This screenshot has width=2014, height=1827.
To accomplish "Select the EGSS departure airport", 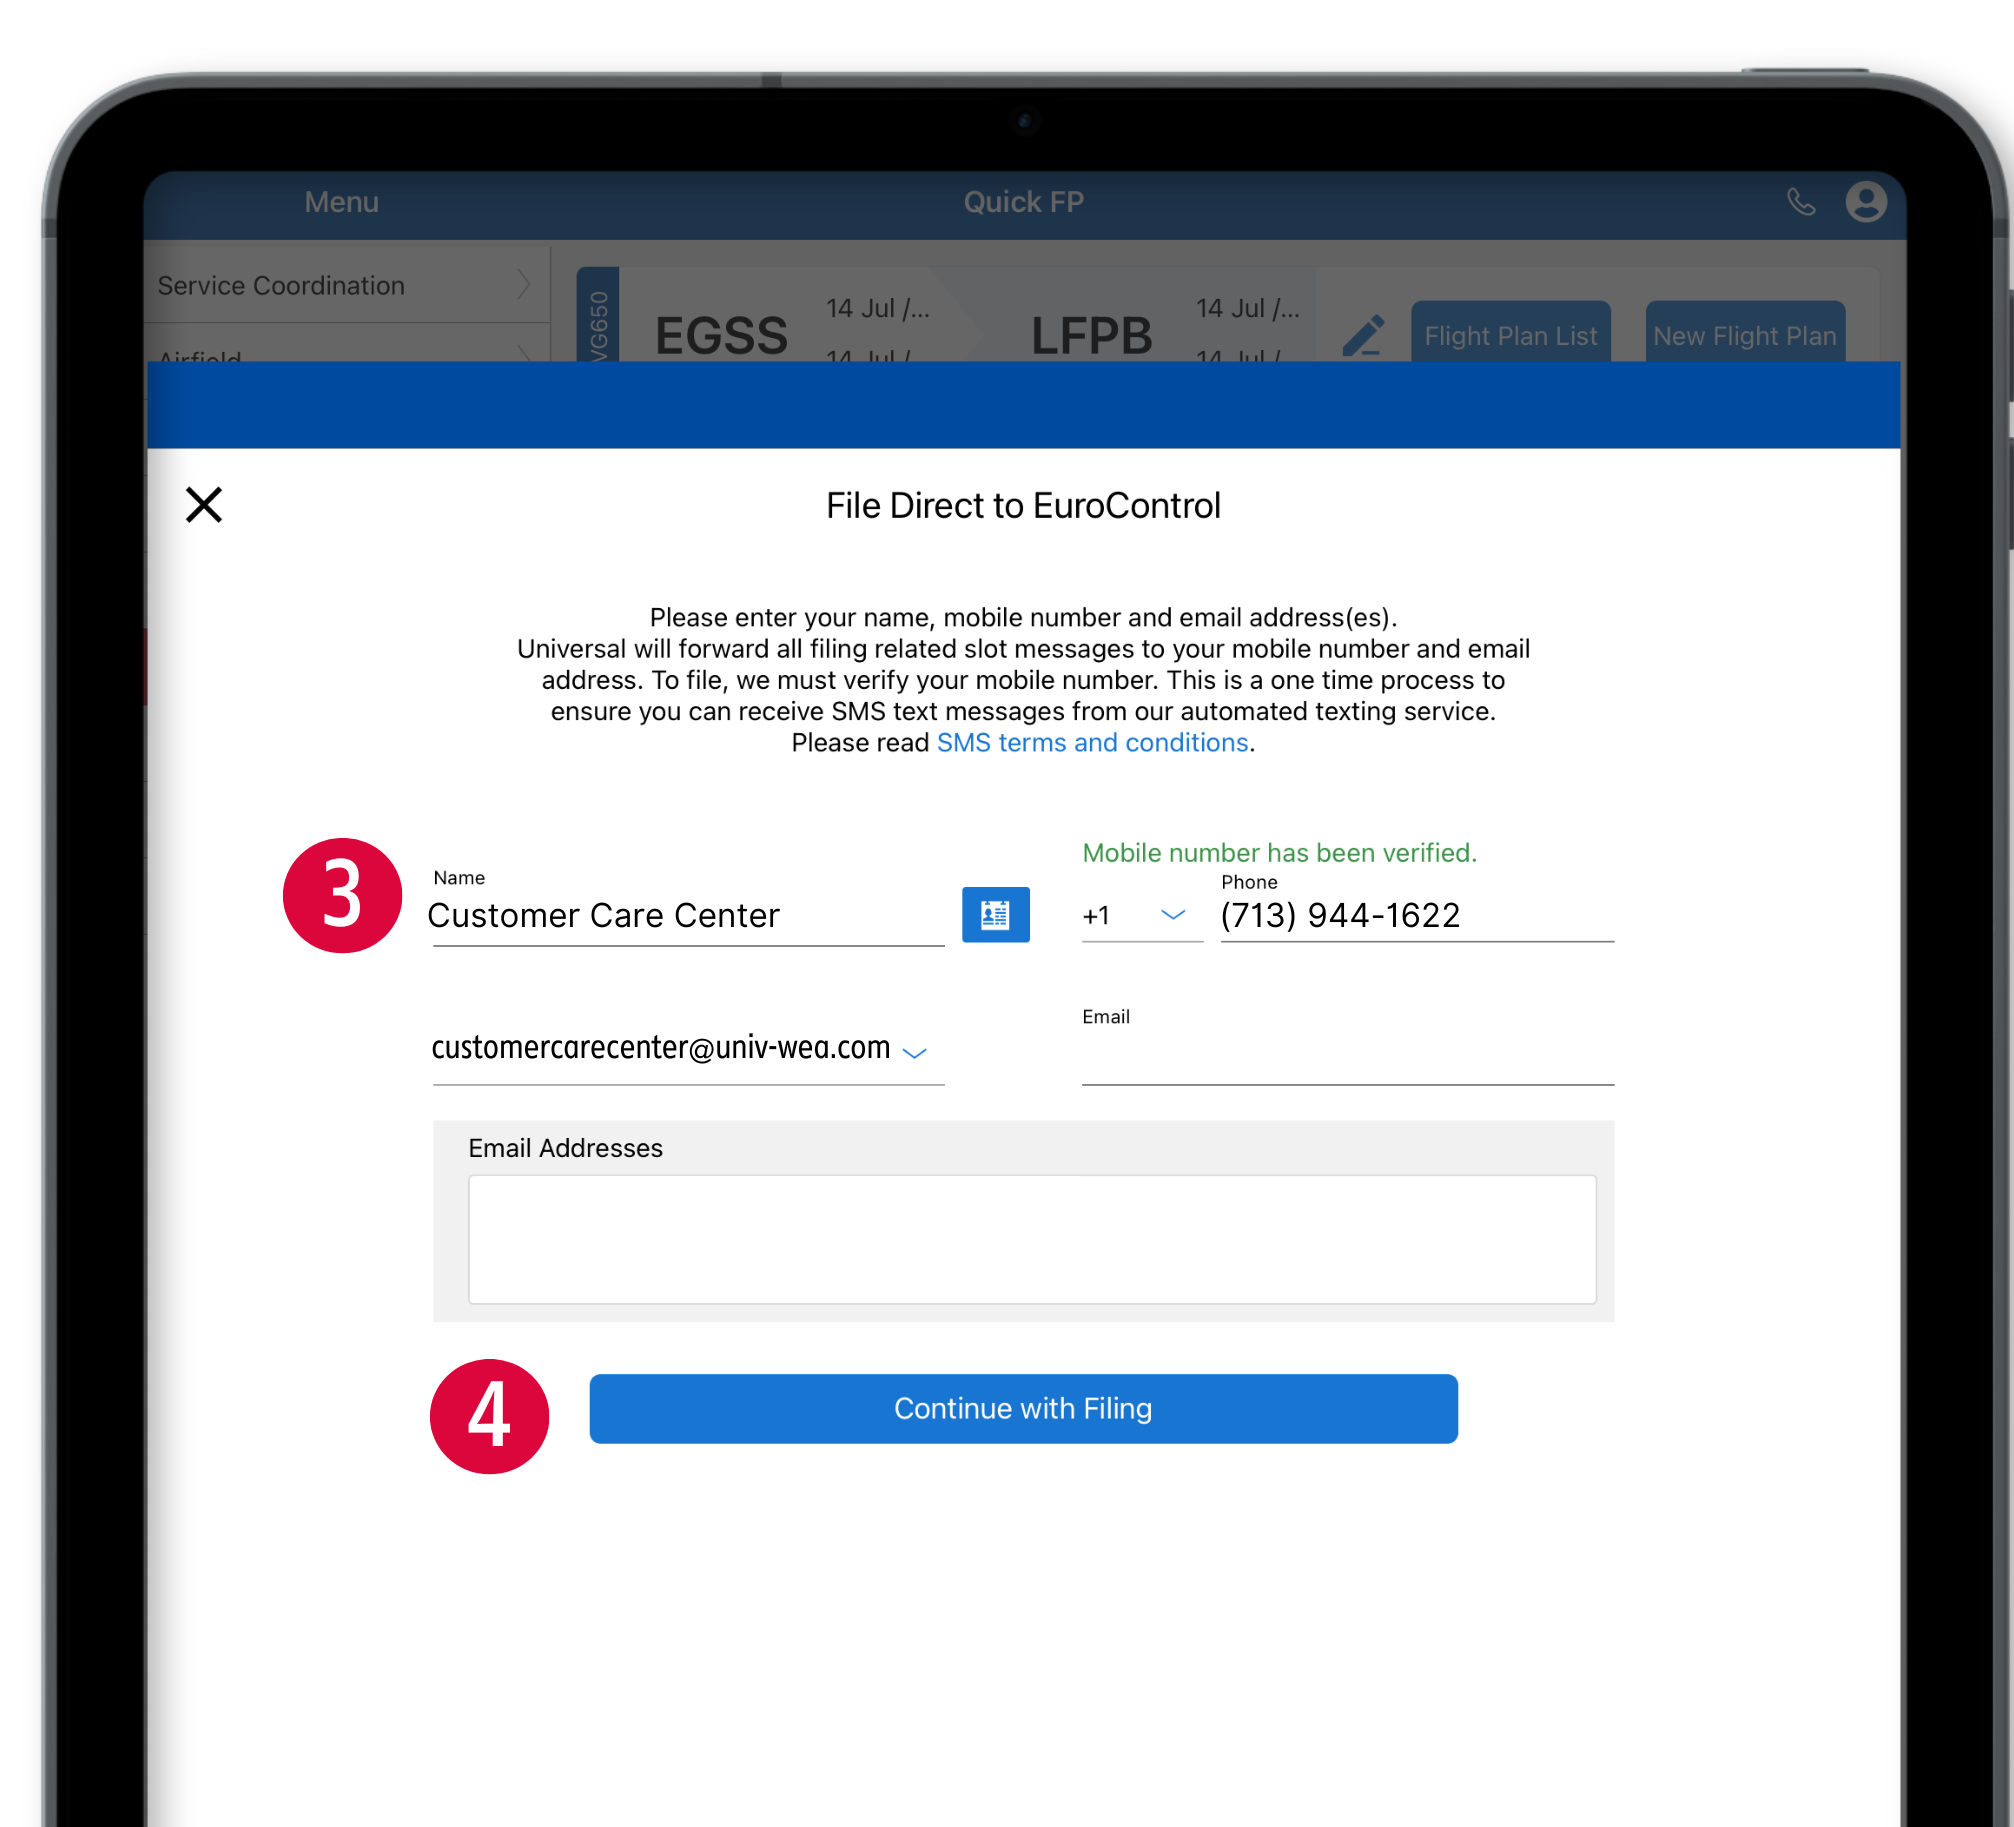I will click(x=721, y=336).
